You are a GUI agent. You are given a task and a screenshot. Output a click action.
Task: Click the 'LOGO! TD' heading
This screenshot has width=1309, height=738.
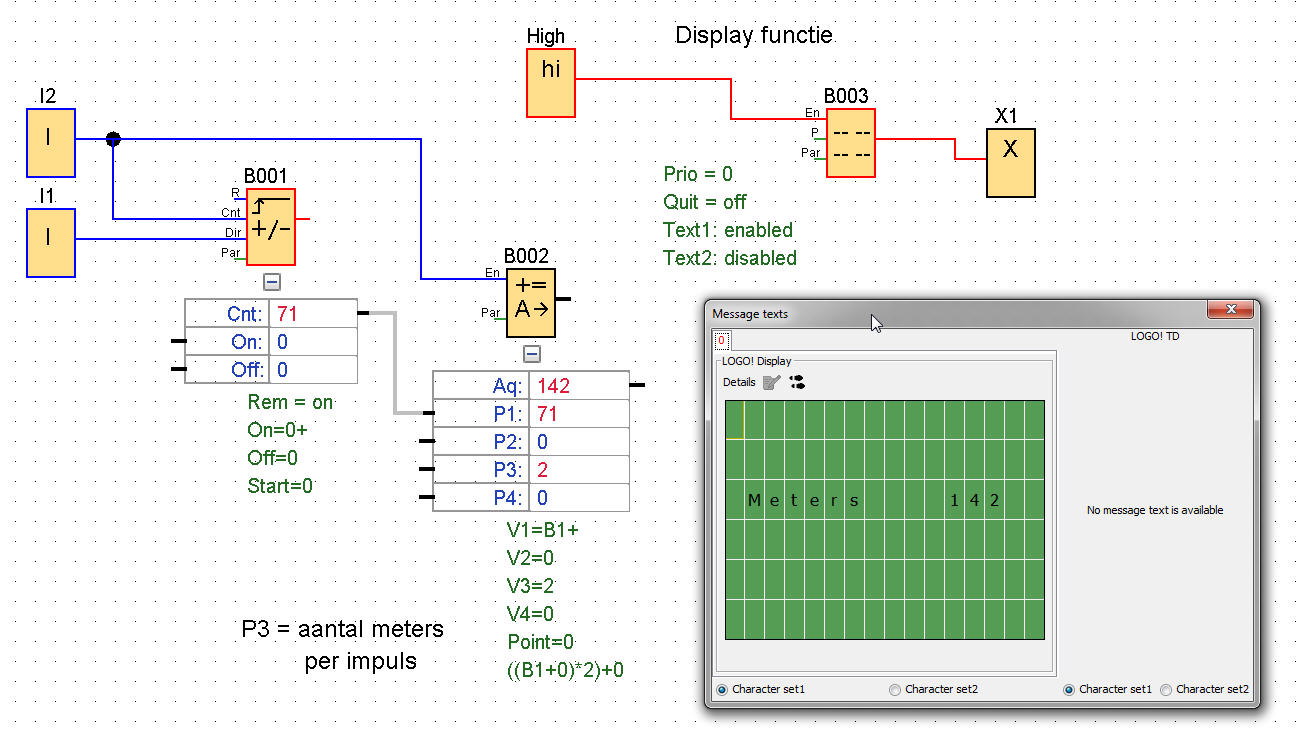pyautogui.click(x=1155, y=336)
